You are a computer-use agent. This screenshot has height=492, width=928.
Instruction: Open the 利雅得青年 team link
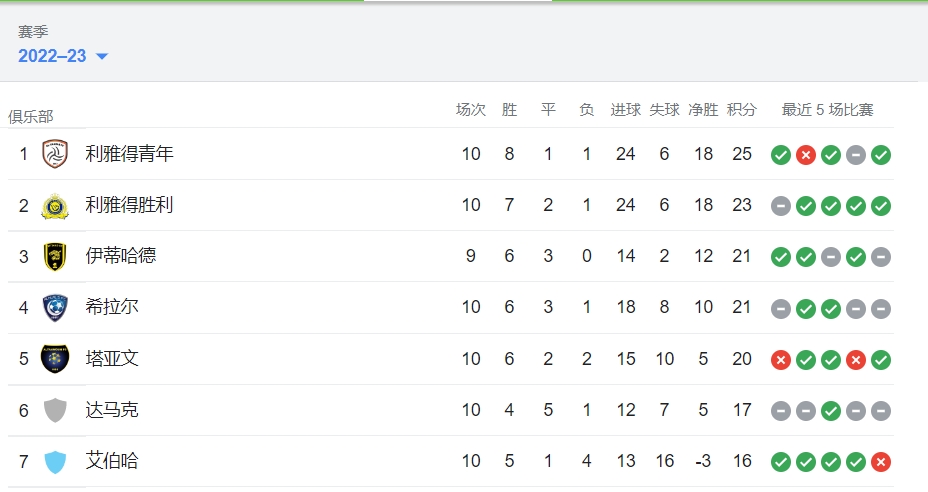[129, 154]
